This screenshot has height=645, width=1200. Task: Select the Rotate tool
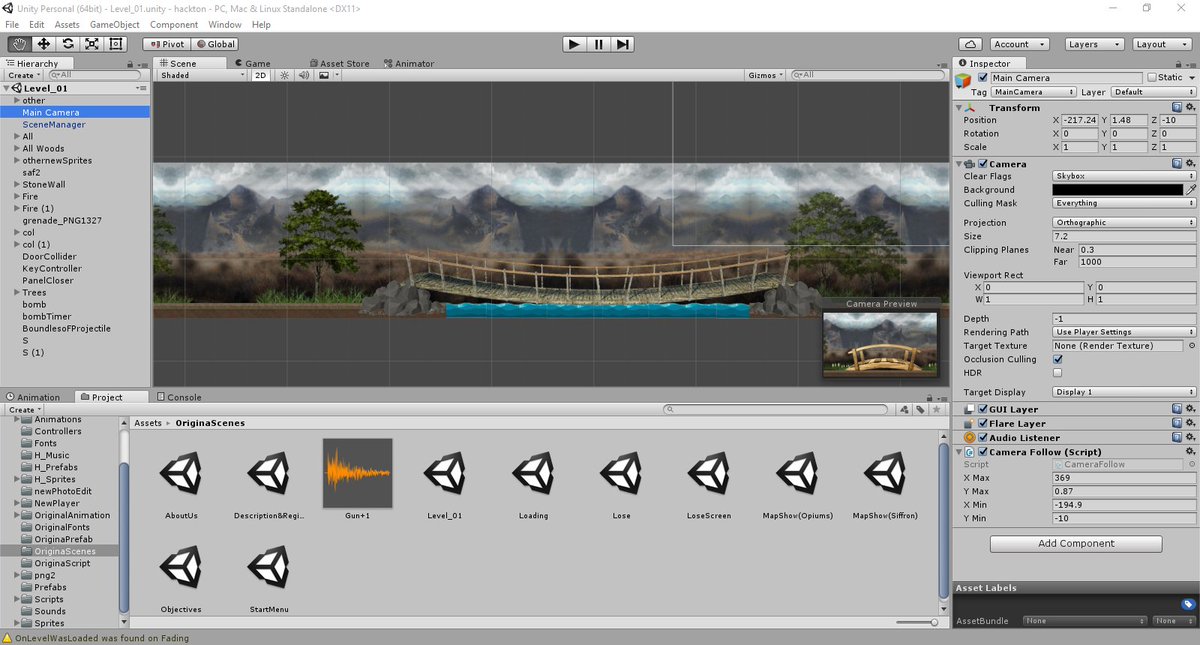click(68, 44)
